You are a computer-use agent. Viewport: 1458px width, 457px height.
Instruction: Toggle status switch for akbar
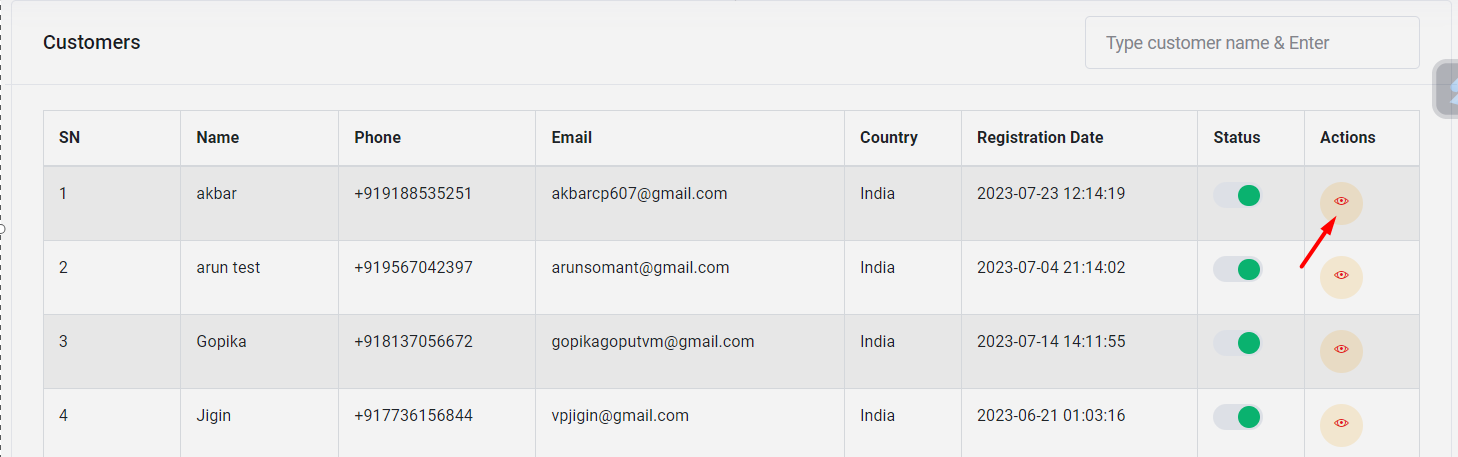click(1238, 195)
